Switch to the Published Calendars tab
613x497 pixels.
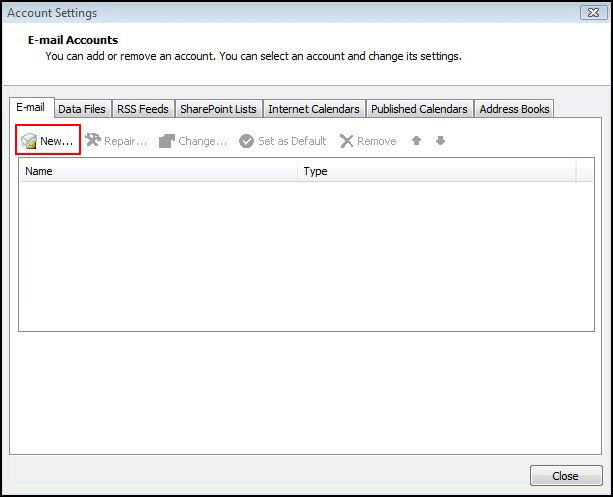click(419, 109)
